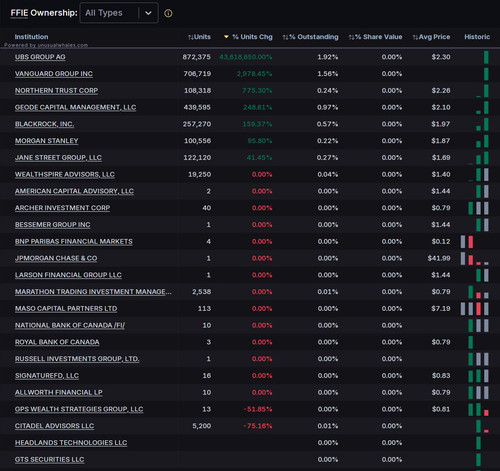This screenshot has width=500, height=471.
Task: Open GPS WEALTH STRATEGIES GROUP, LLC link
Action: point(79,409)
